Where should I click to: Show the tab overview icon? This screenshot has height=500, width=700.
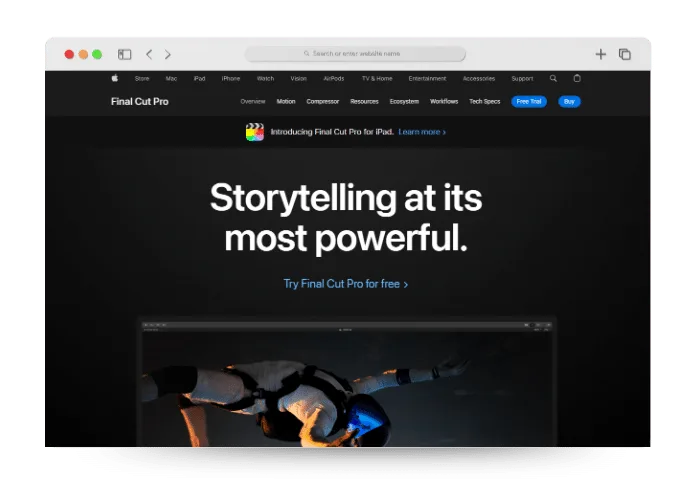pos(625,54)
